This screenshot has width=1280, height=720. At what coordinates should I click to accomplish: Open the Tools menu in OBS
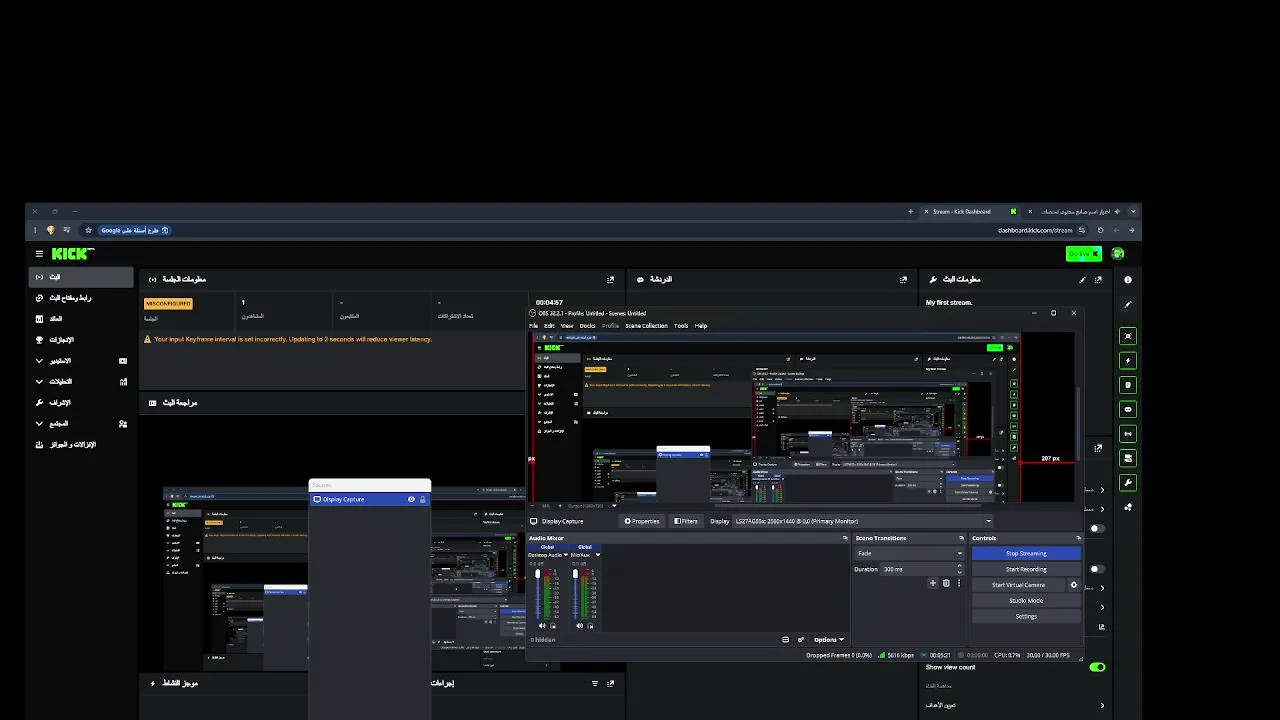click(x=681, y=326)
